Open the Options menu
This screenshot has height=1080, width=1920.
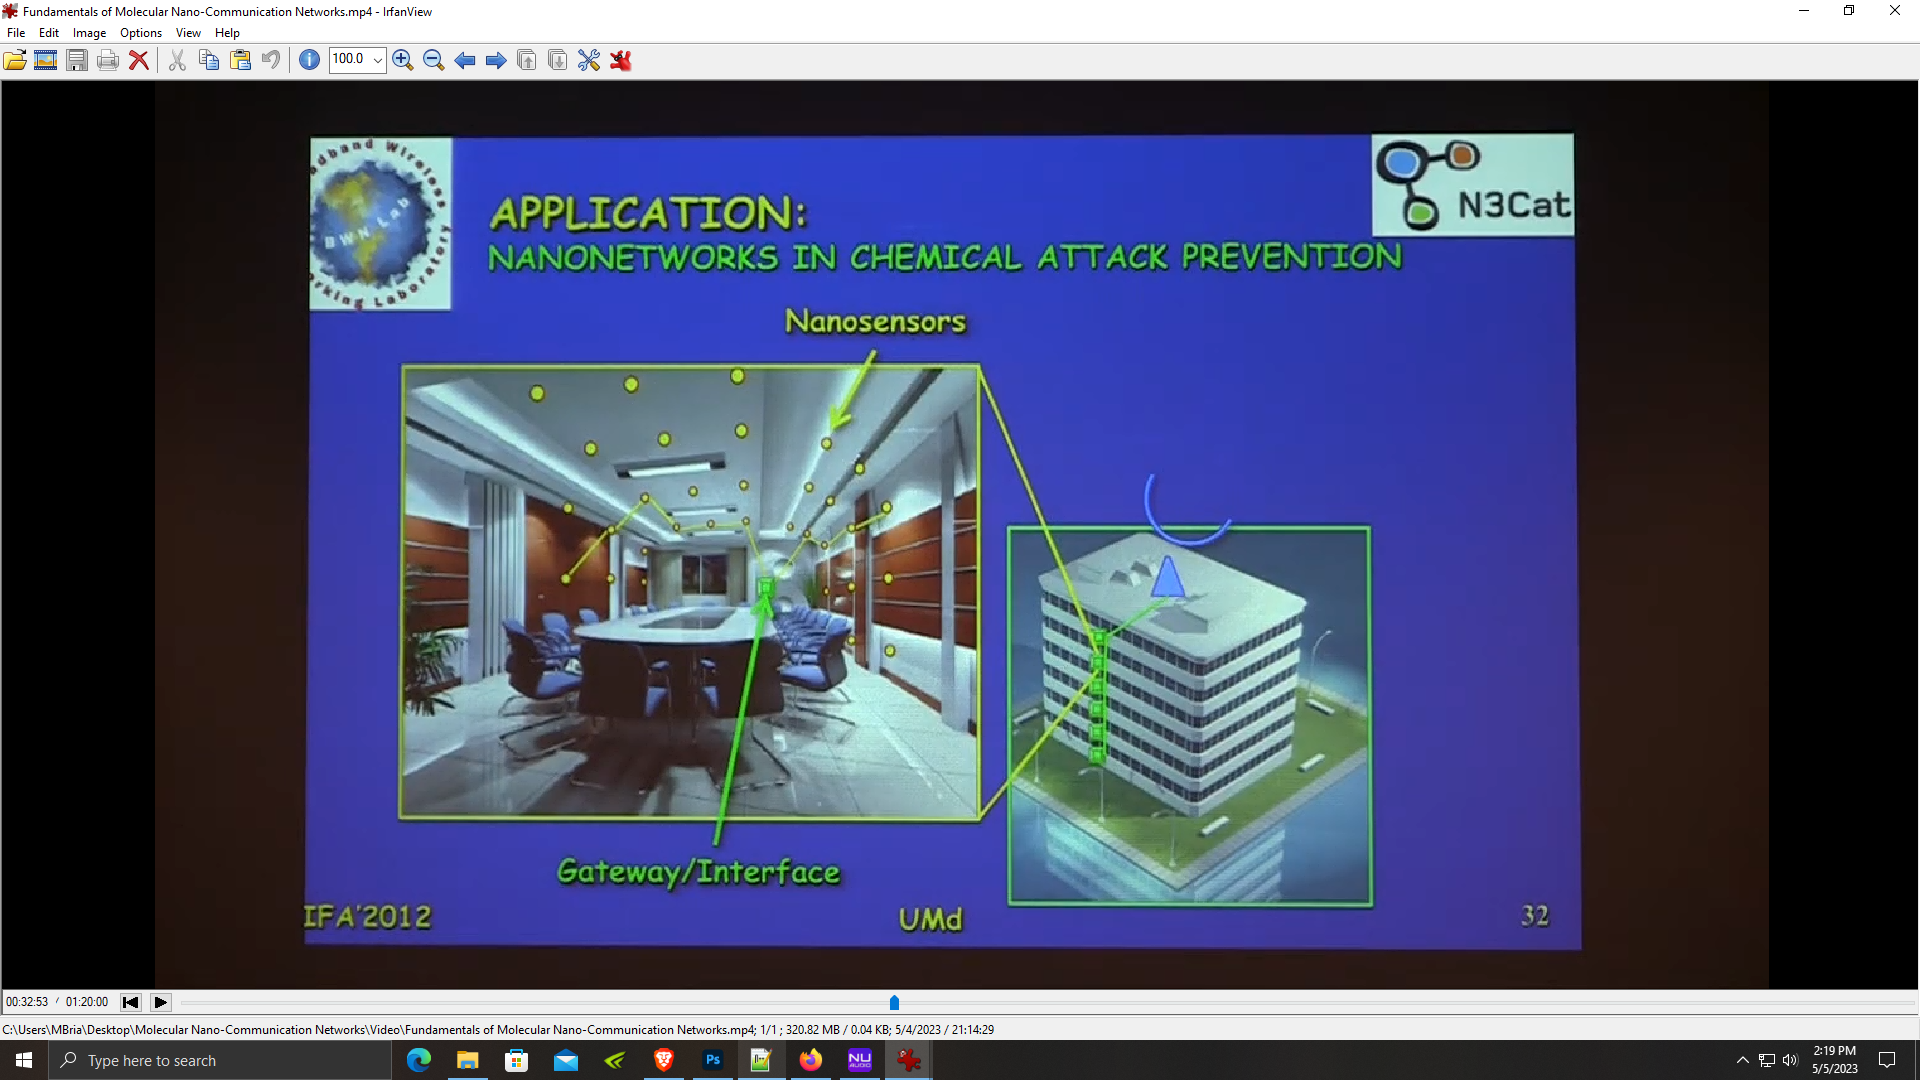point(141,33)
